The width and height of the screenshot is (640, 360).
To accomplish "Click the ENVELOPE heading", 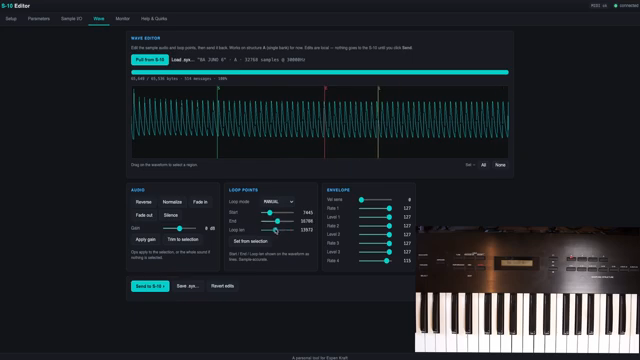I will pos(338,190).
